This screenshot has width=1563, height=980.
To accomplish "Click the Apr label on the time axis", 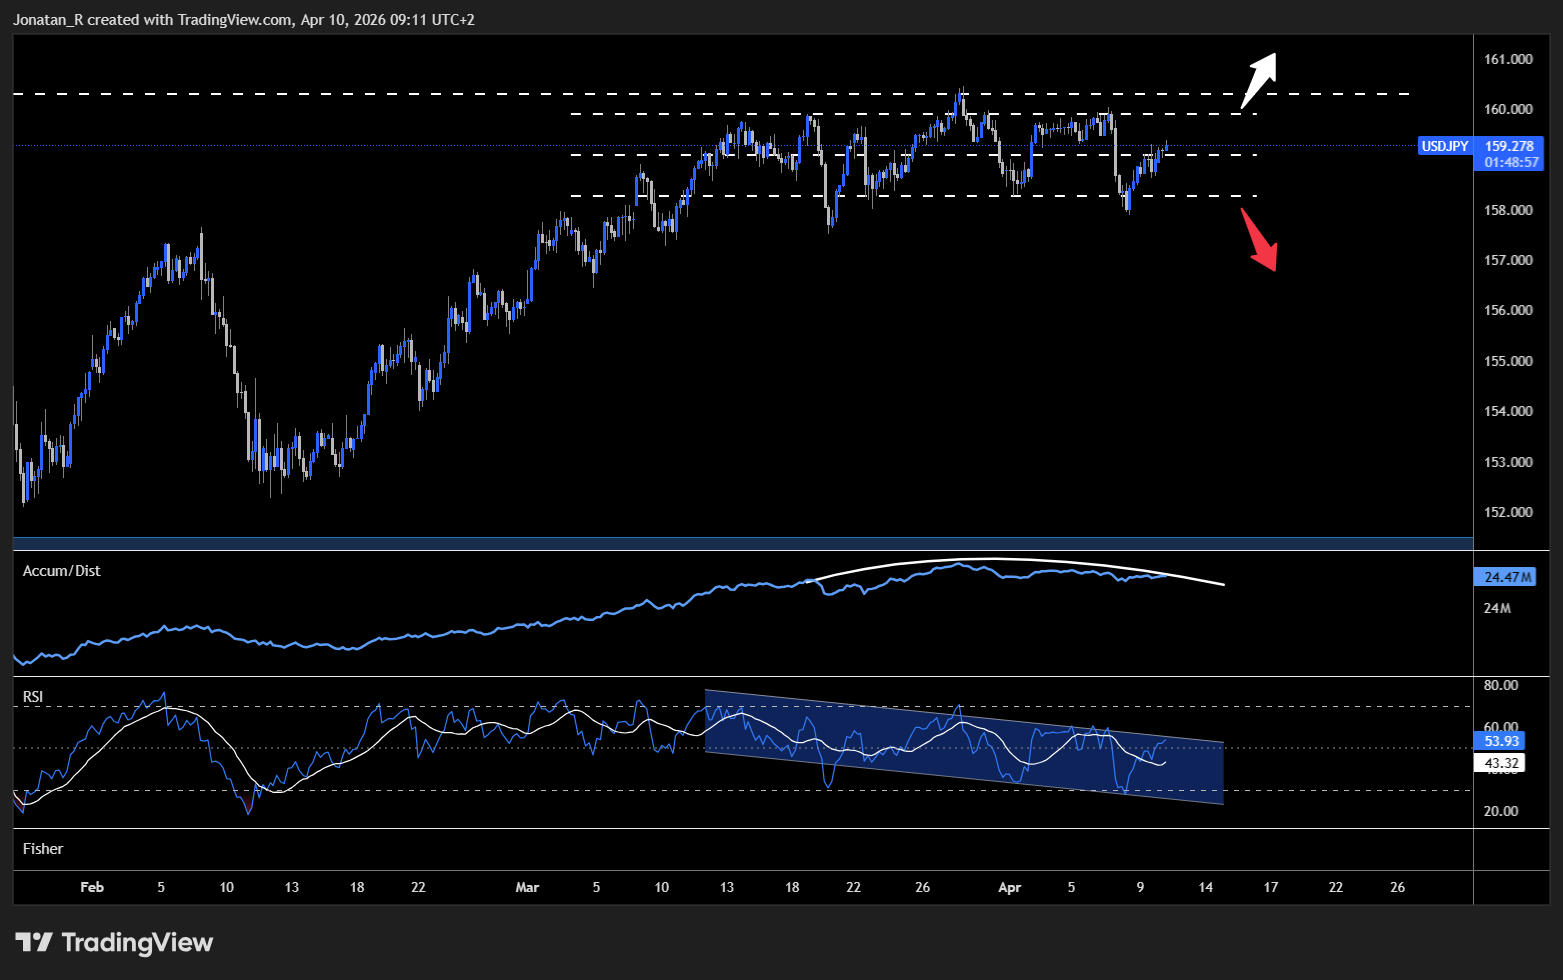I will (x=1009, y=887).
